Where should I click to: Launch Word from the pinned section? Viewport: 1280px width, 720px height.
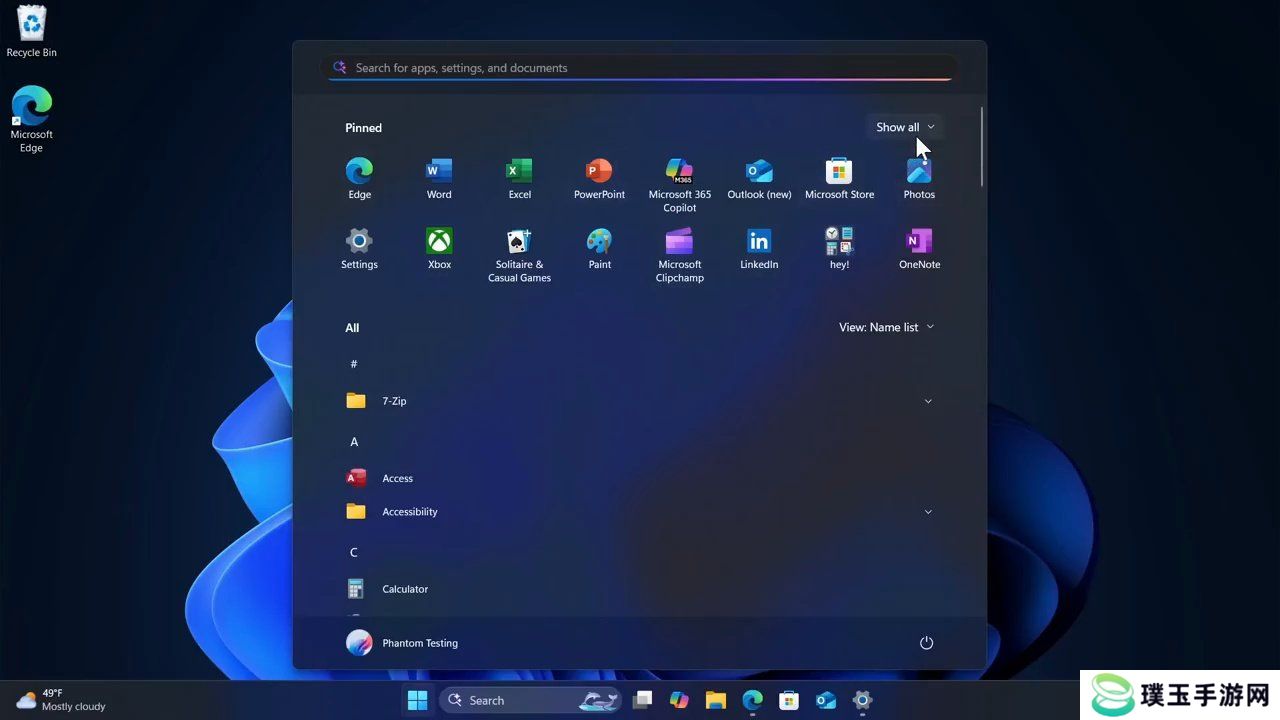click(x=439, y=179)
